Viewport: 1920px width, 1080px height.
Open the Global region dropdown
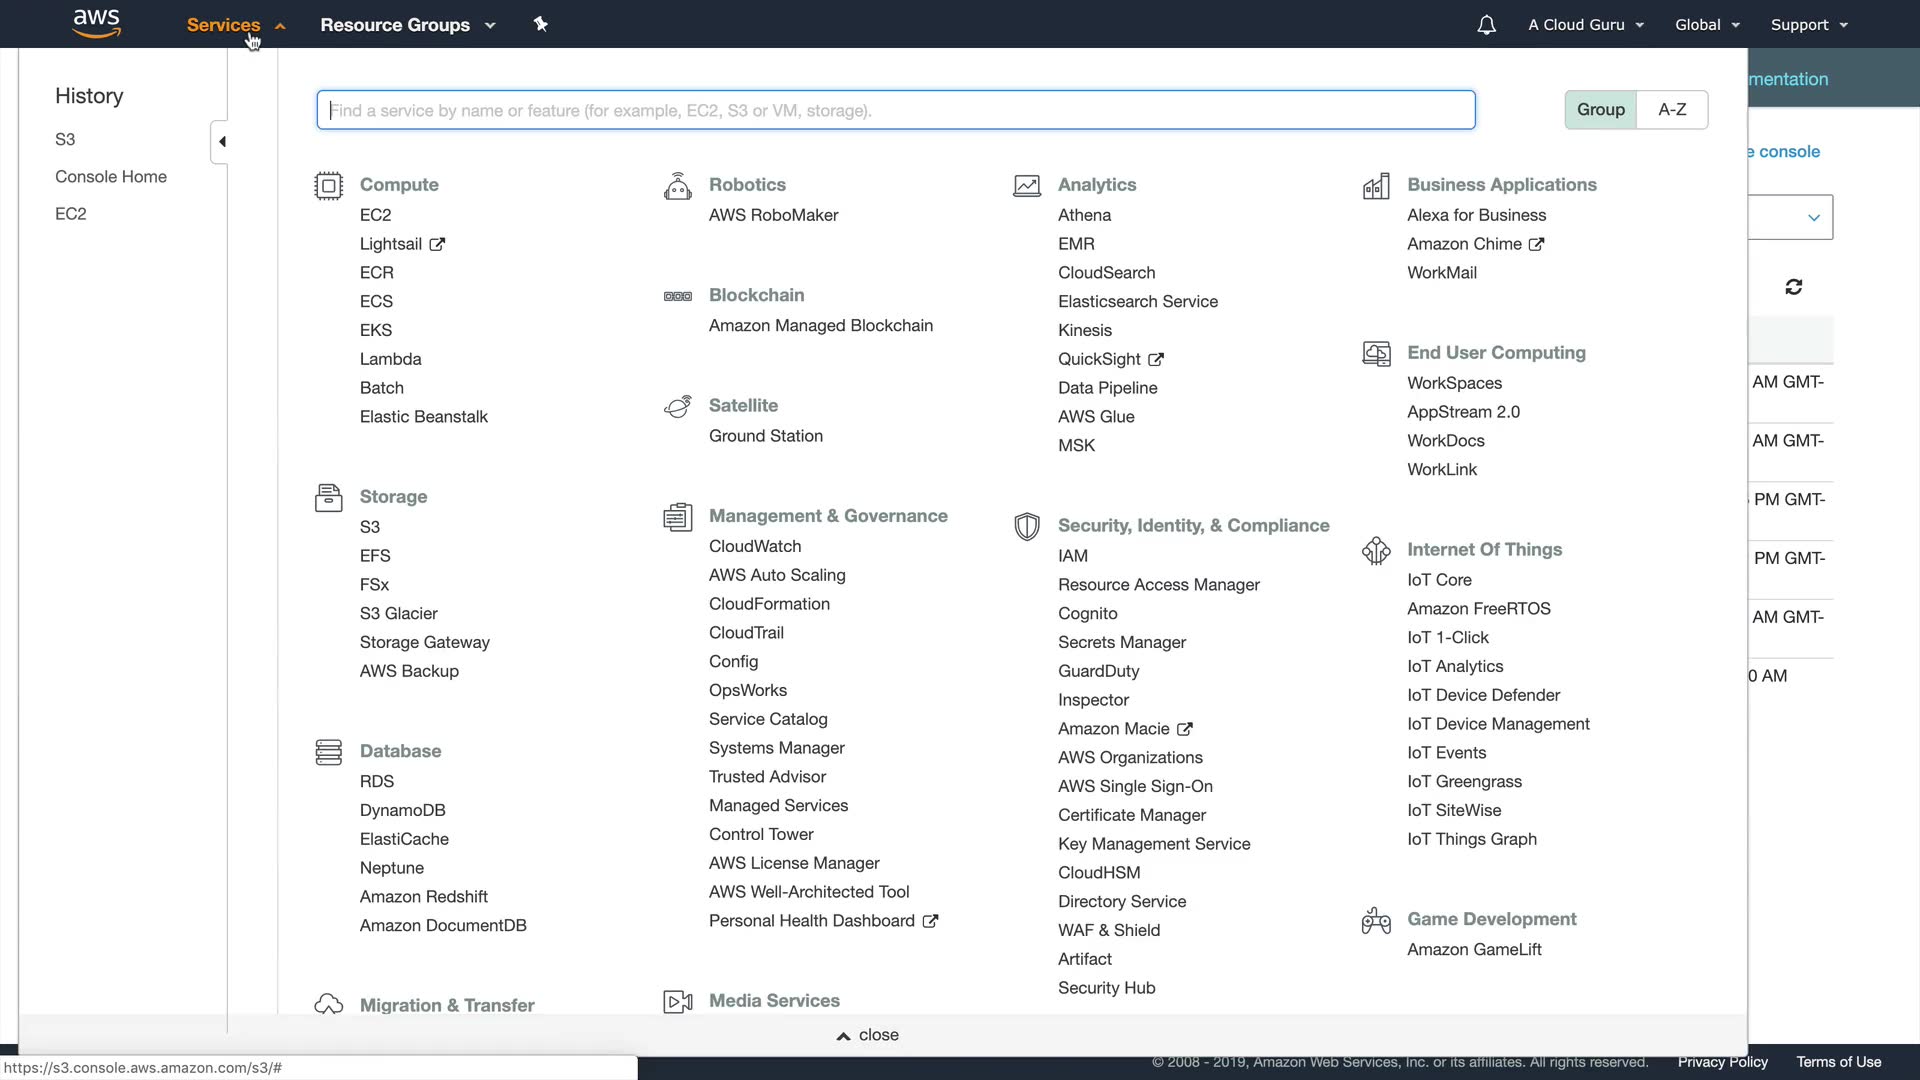click(1707, 25)
